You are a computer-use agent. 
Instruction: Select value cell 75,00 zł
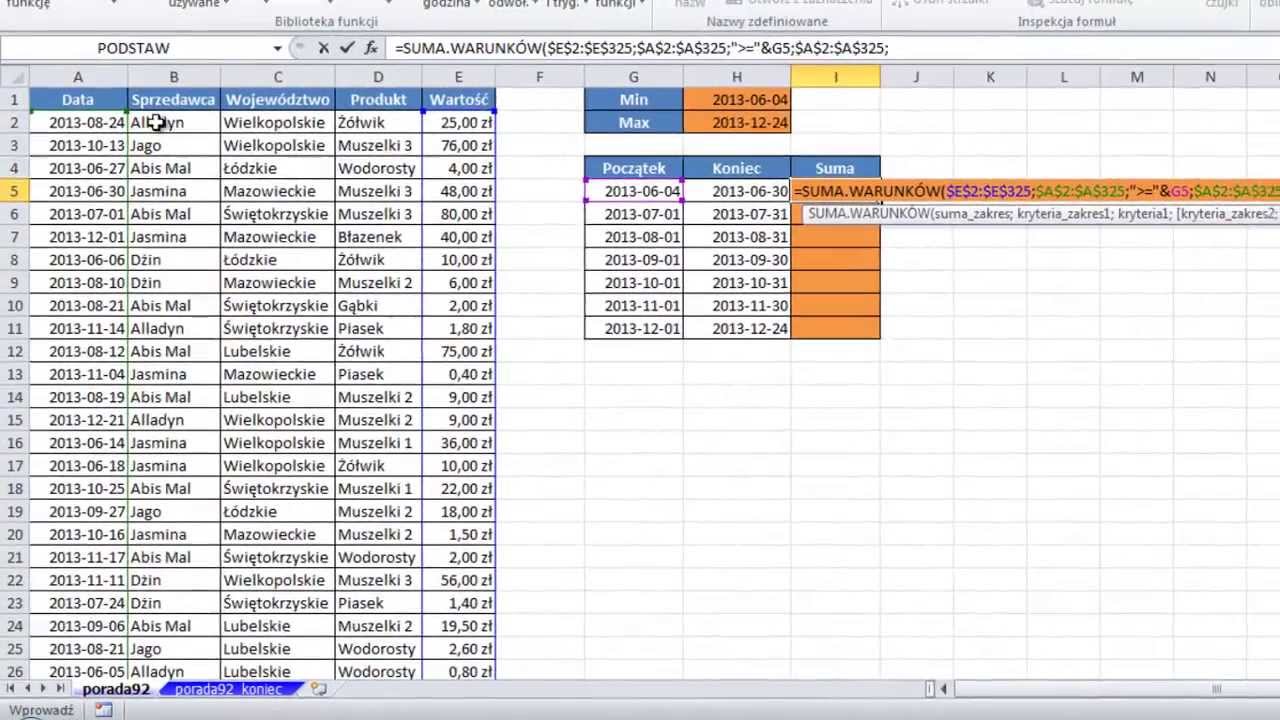point(458,351)
